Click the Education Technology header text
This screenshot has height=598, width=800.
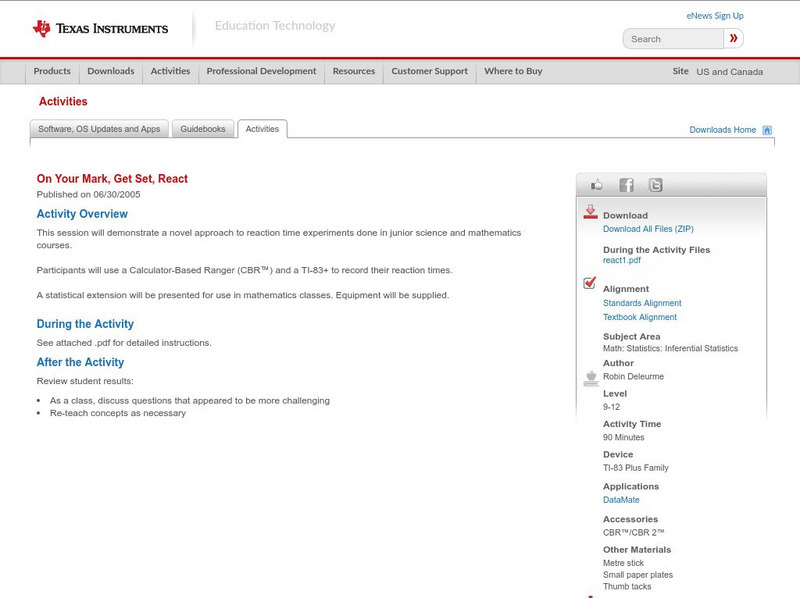coord(275,26)
